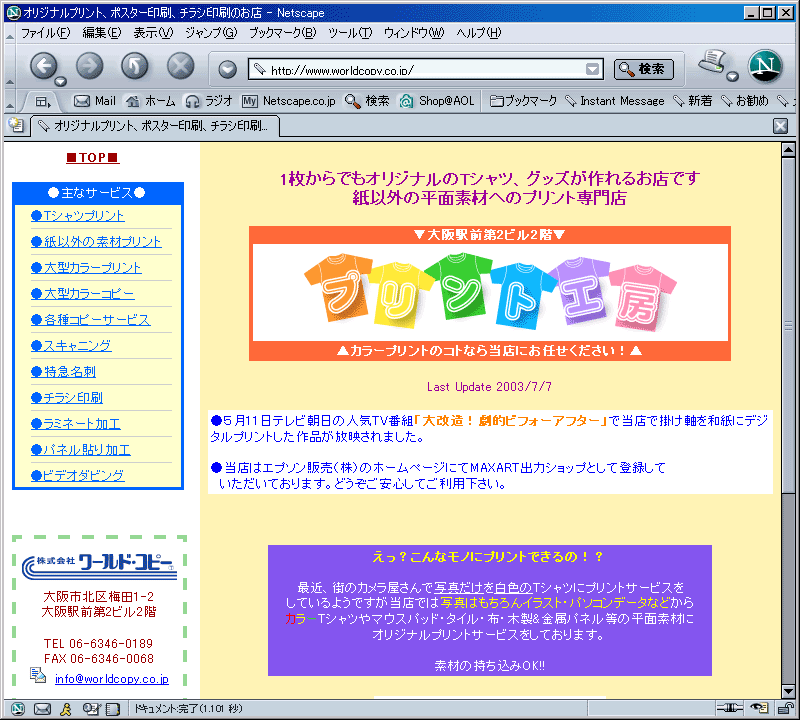Image resolution: width=800 pixels, height=720 pixels.
Task: Click info@worldcopy.co.jp email link
Action: pyautogui.click(x=112, y=679)
